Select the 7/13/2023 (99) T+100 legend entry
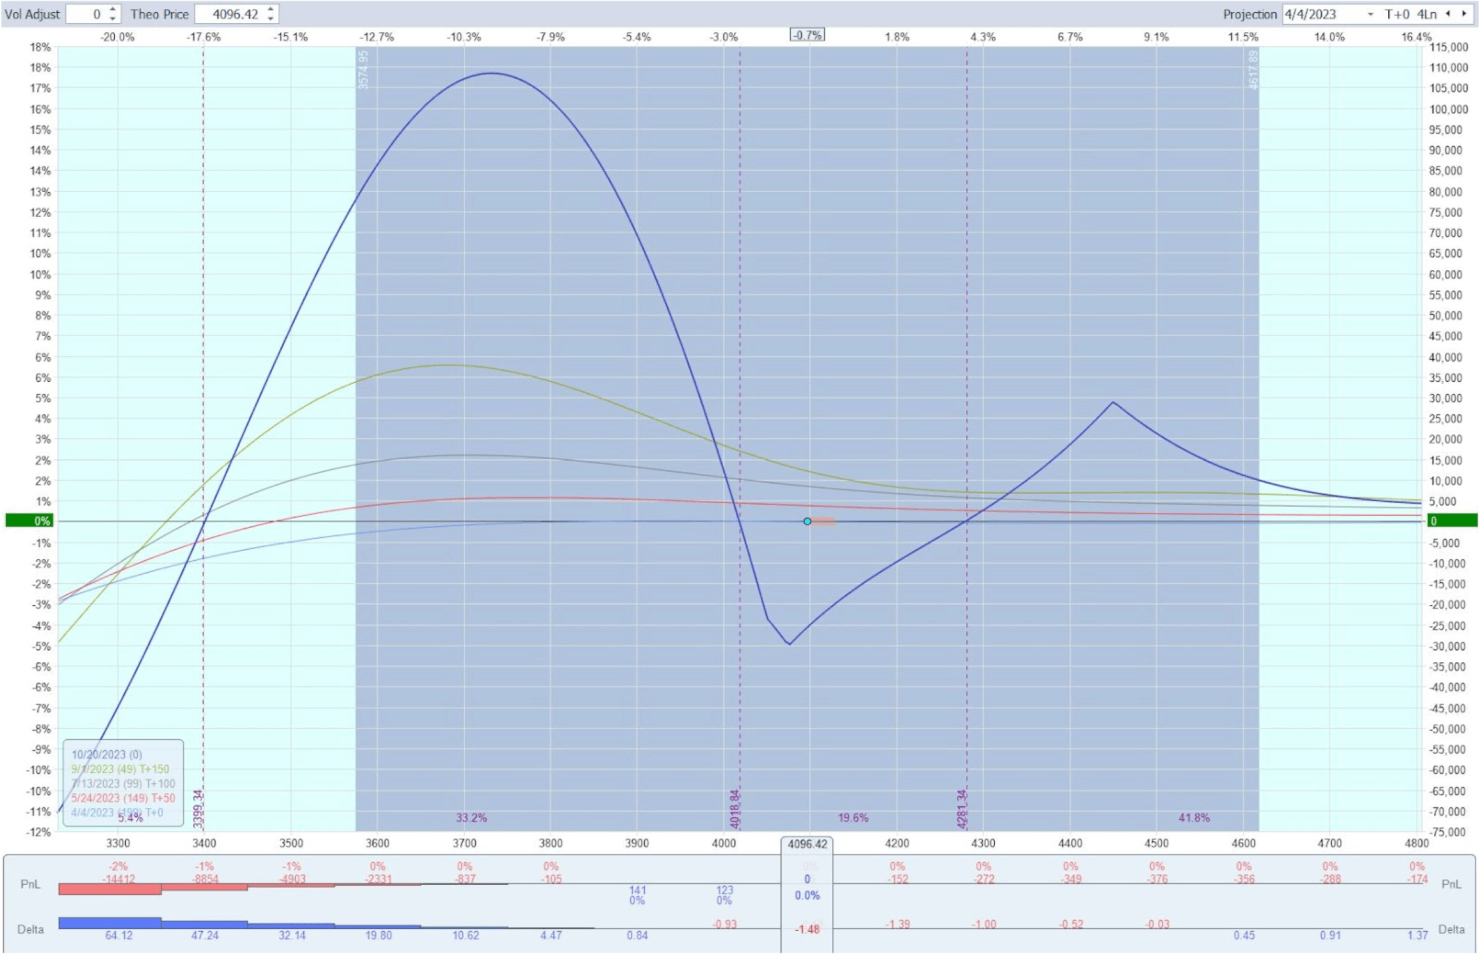The image size is (1480, 956). [x=123, y=784]
